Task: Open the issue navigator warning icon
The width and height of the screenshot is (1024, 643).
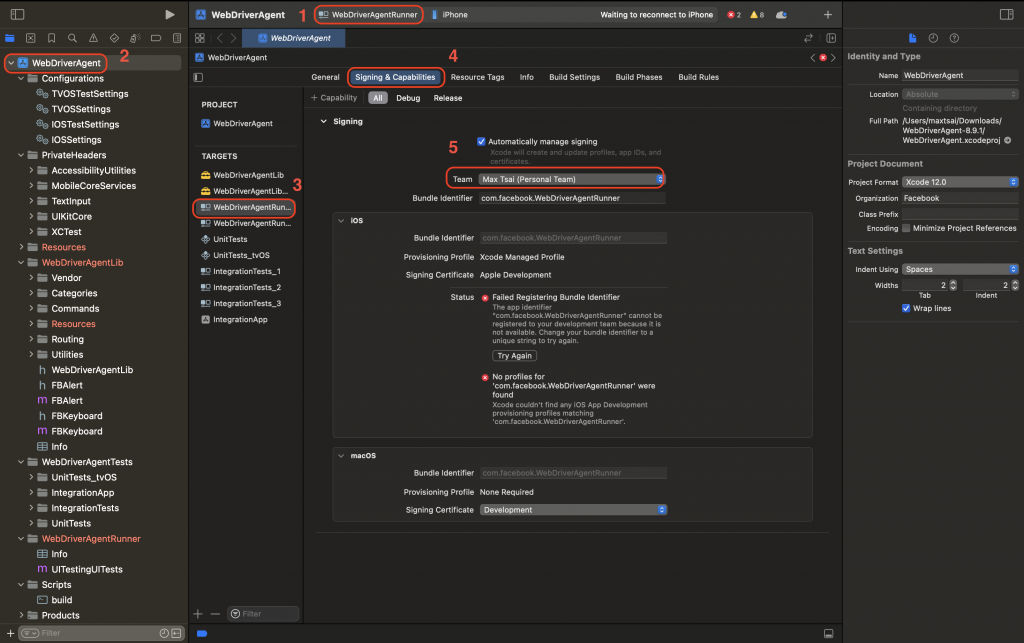Action: (93, 38)
